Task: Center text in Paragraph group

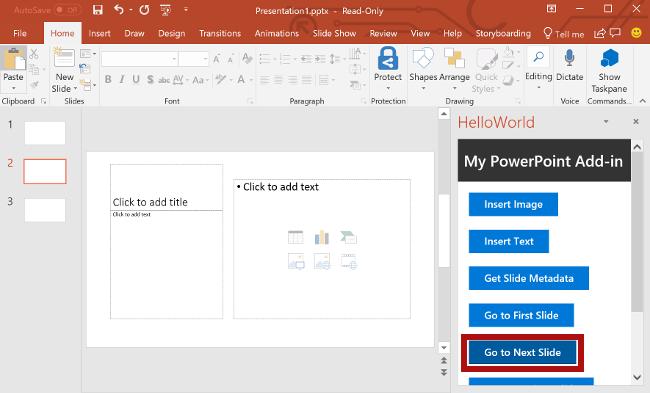Action: [279, 80]
